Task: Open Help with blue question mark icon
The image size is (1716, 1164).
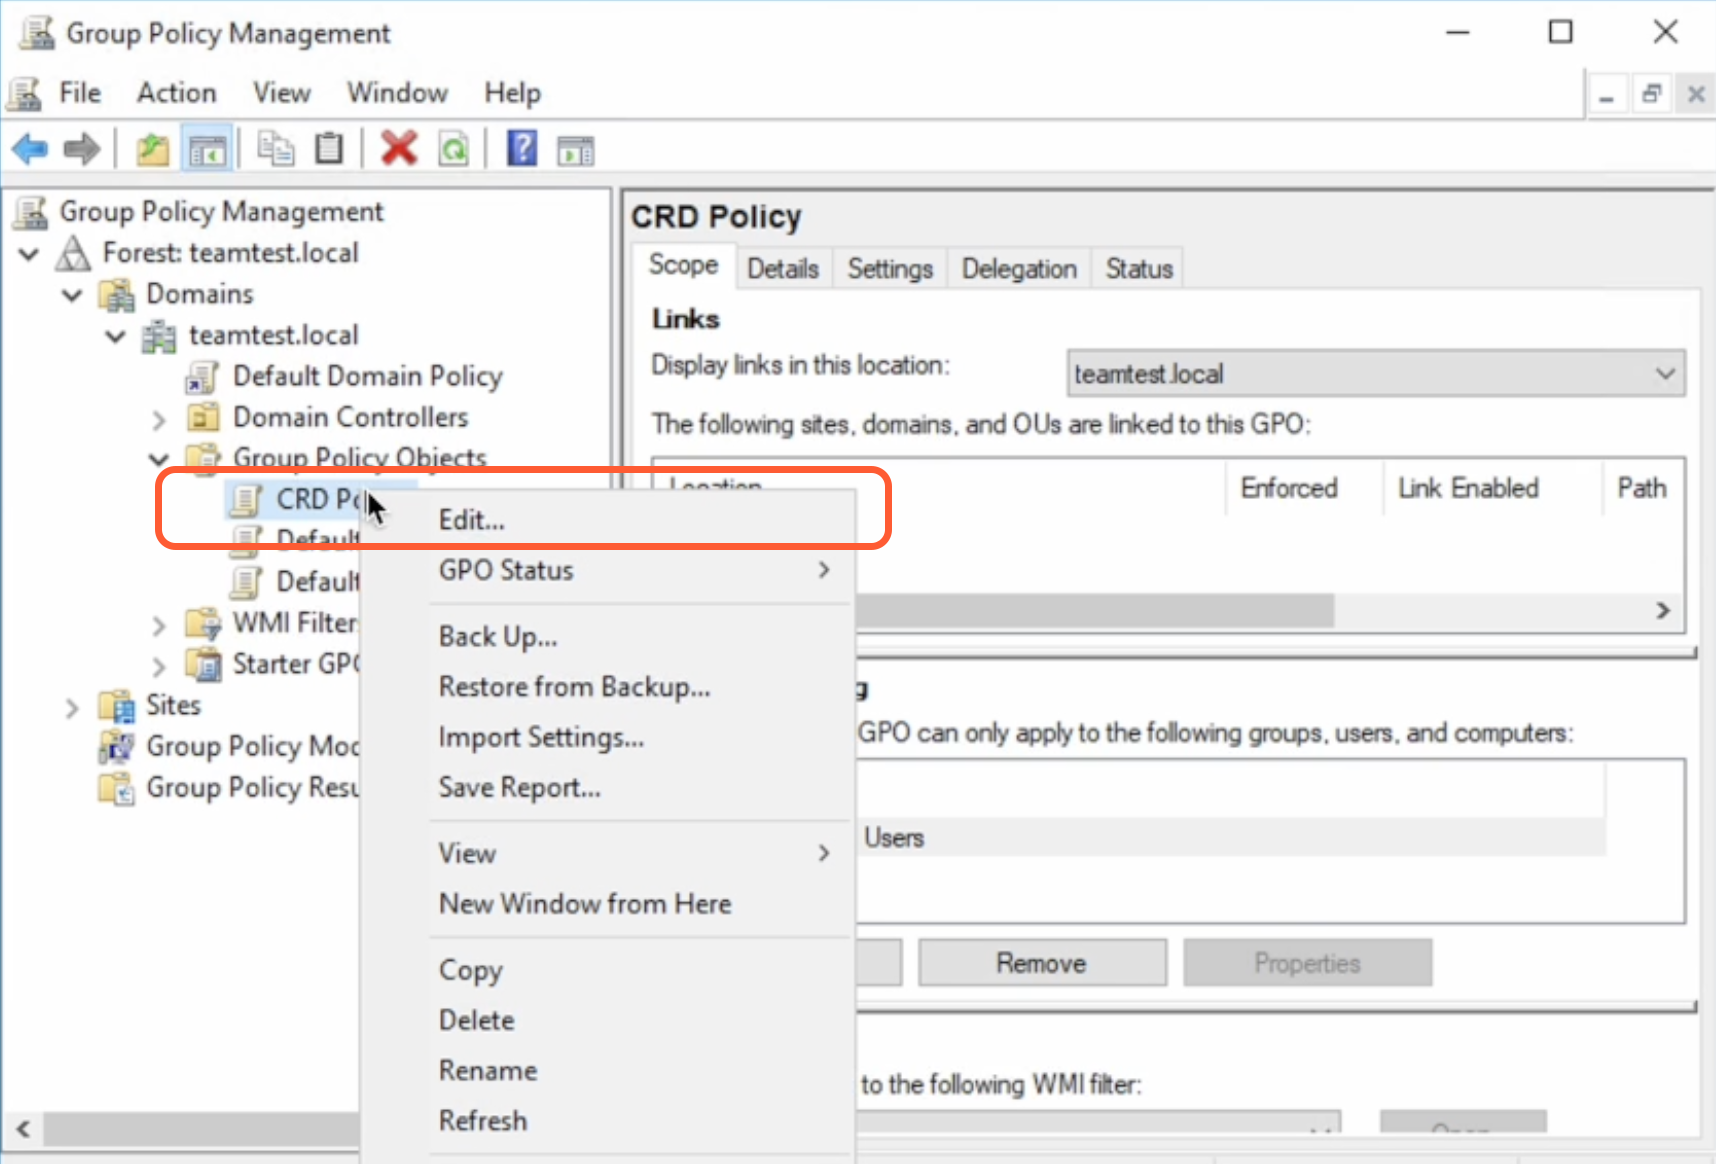Action: point(521,150)
